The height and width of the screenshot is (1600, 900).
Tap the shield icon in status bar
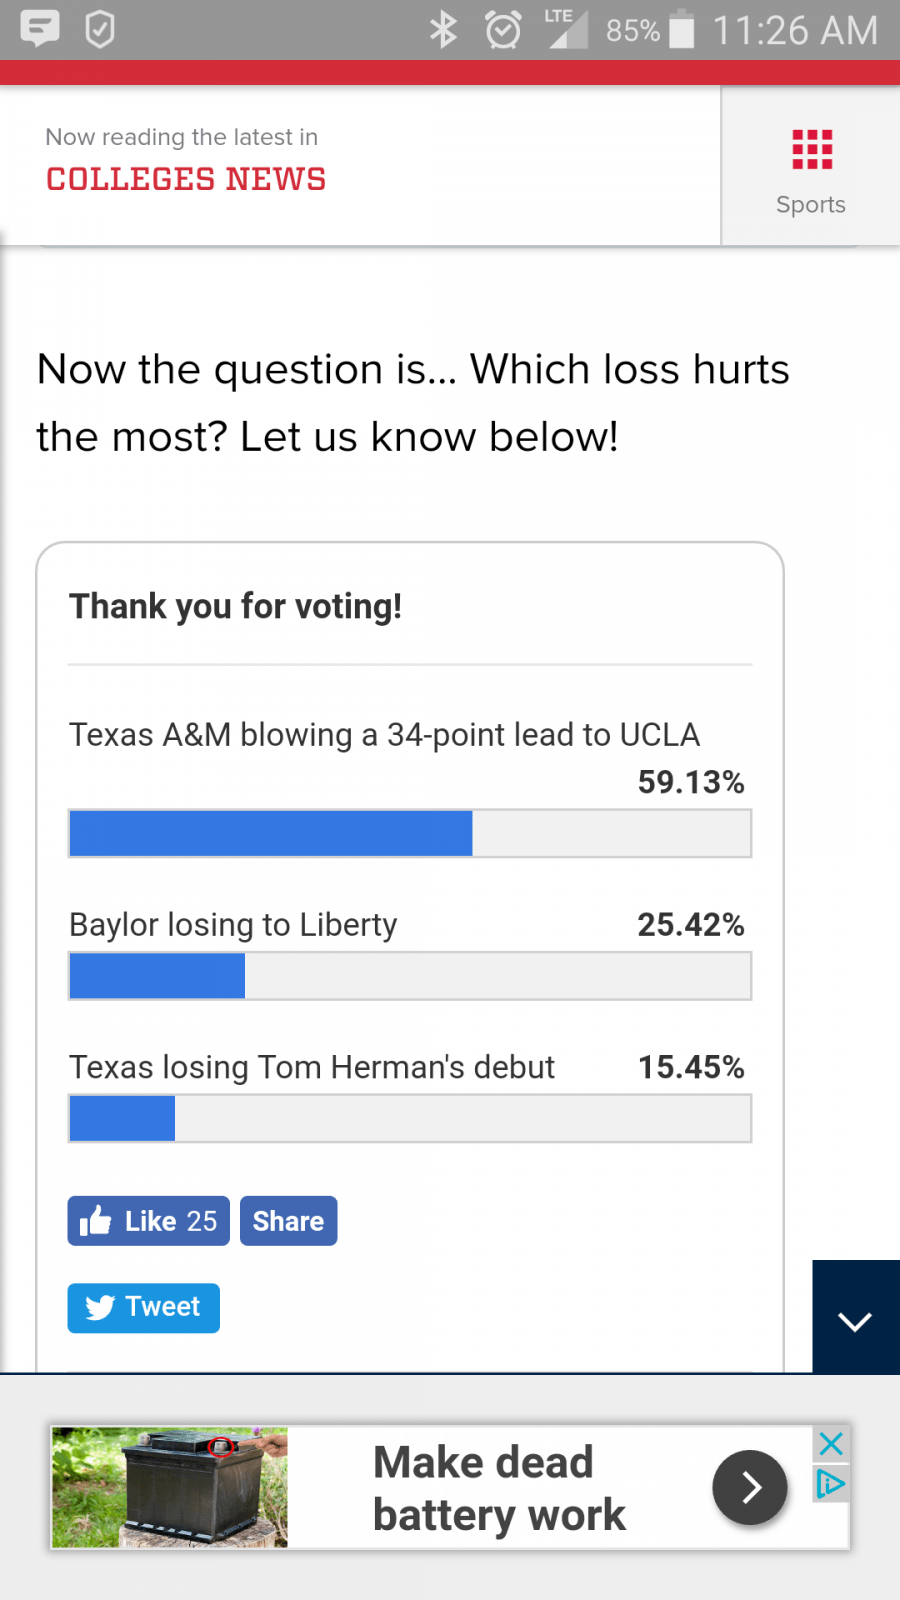tap(100, 29)
